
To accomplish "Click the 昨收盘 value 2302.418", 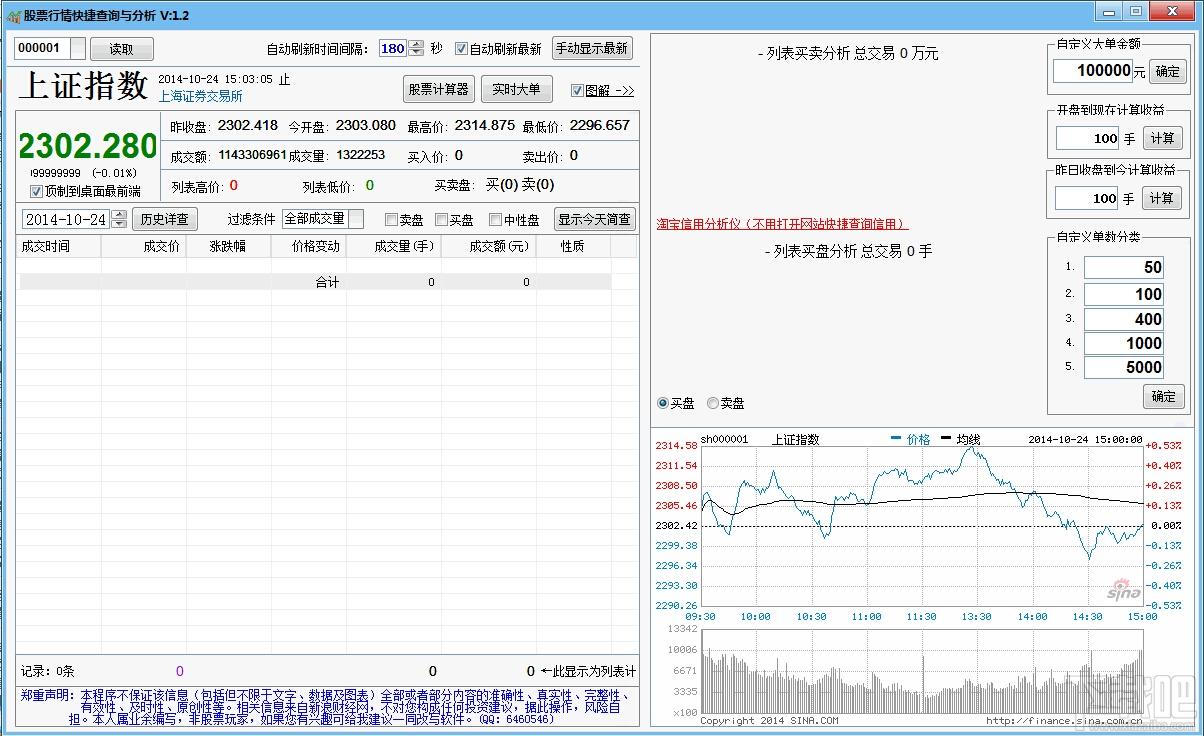I will (x=248, y=126).
